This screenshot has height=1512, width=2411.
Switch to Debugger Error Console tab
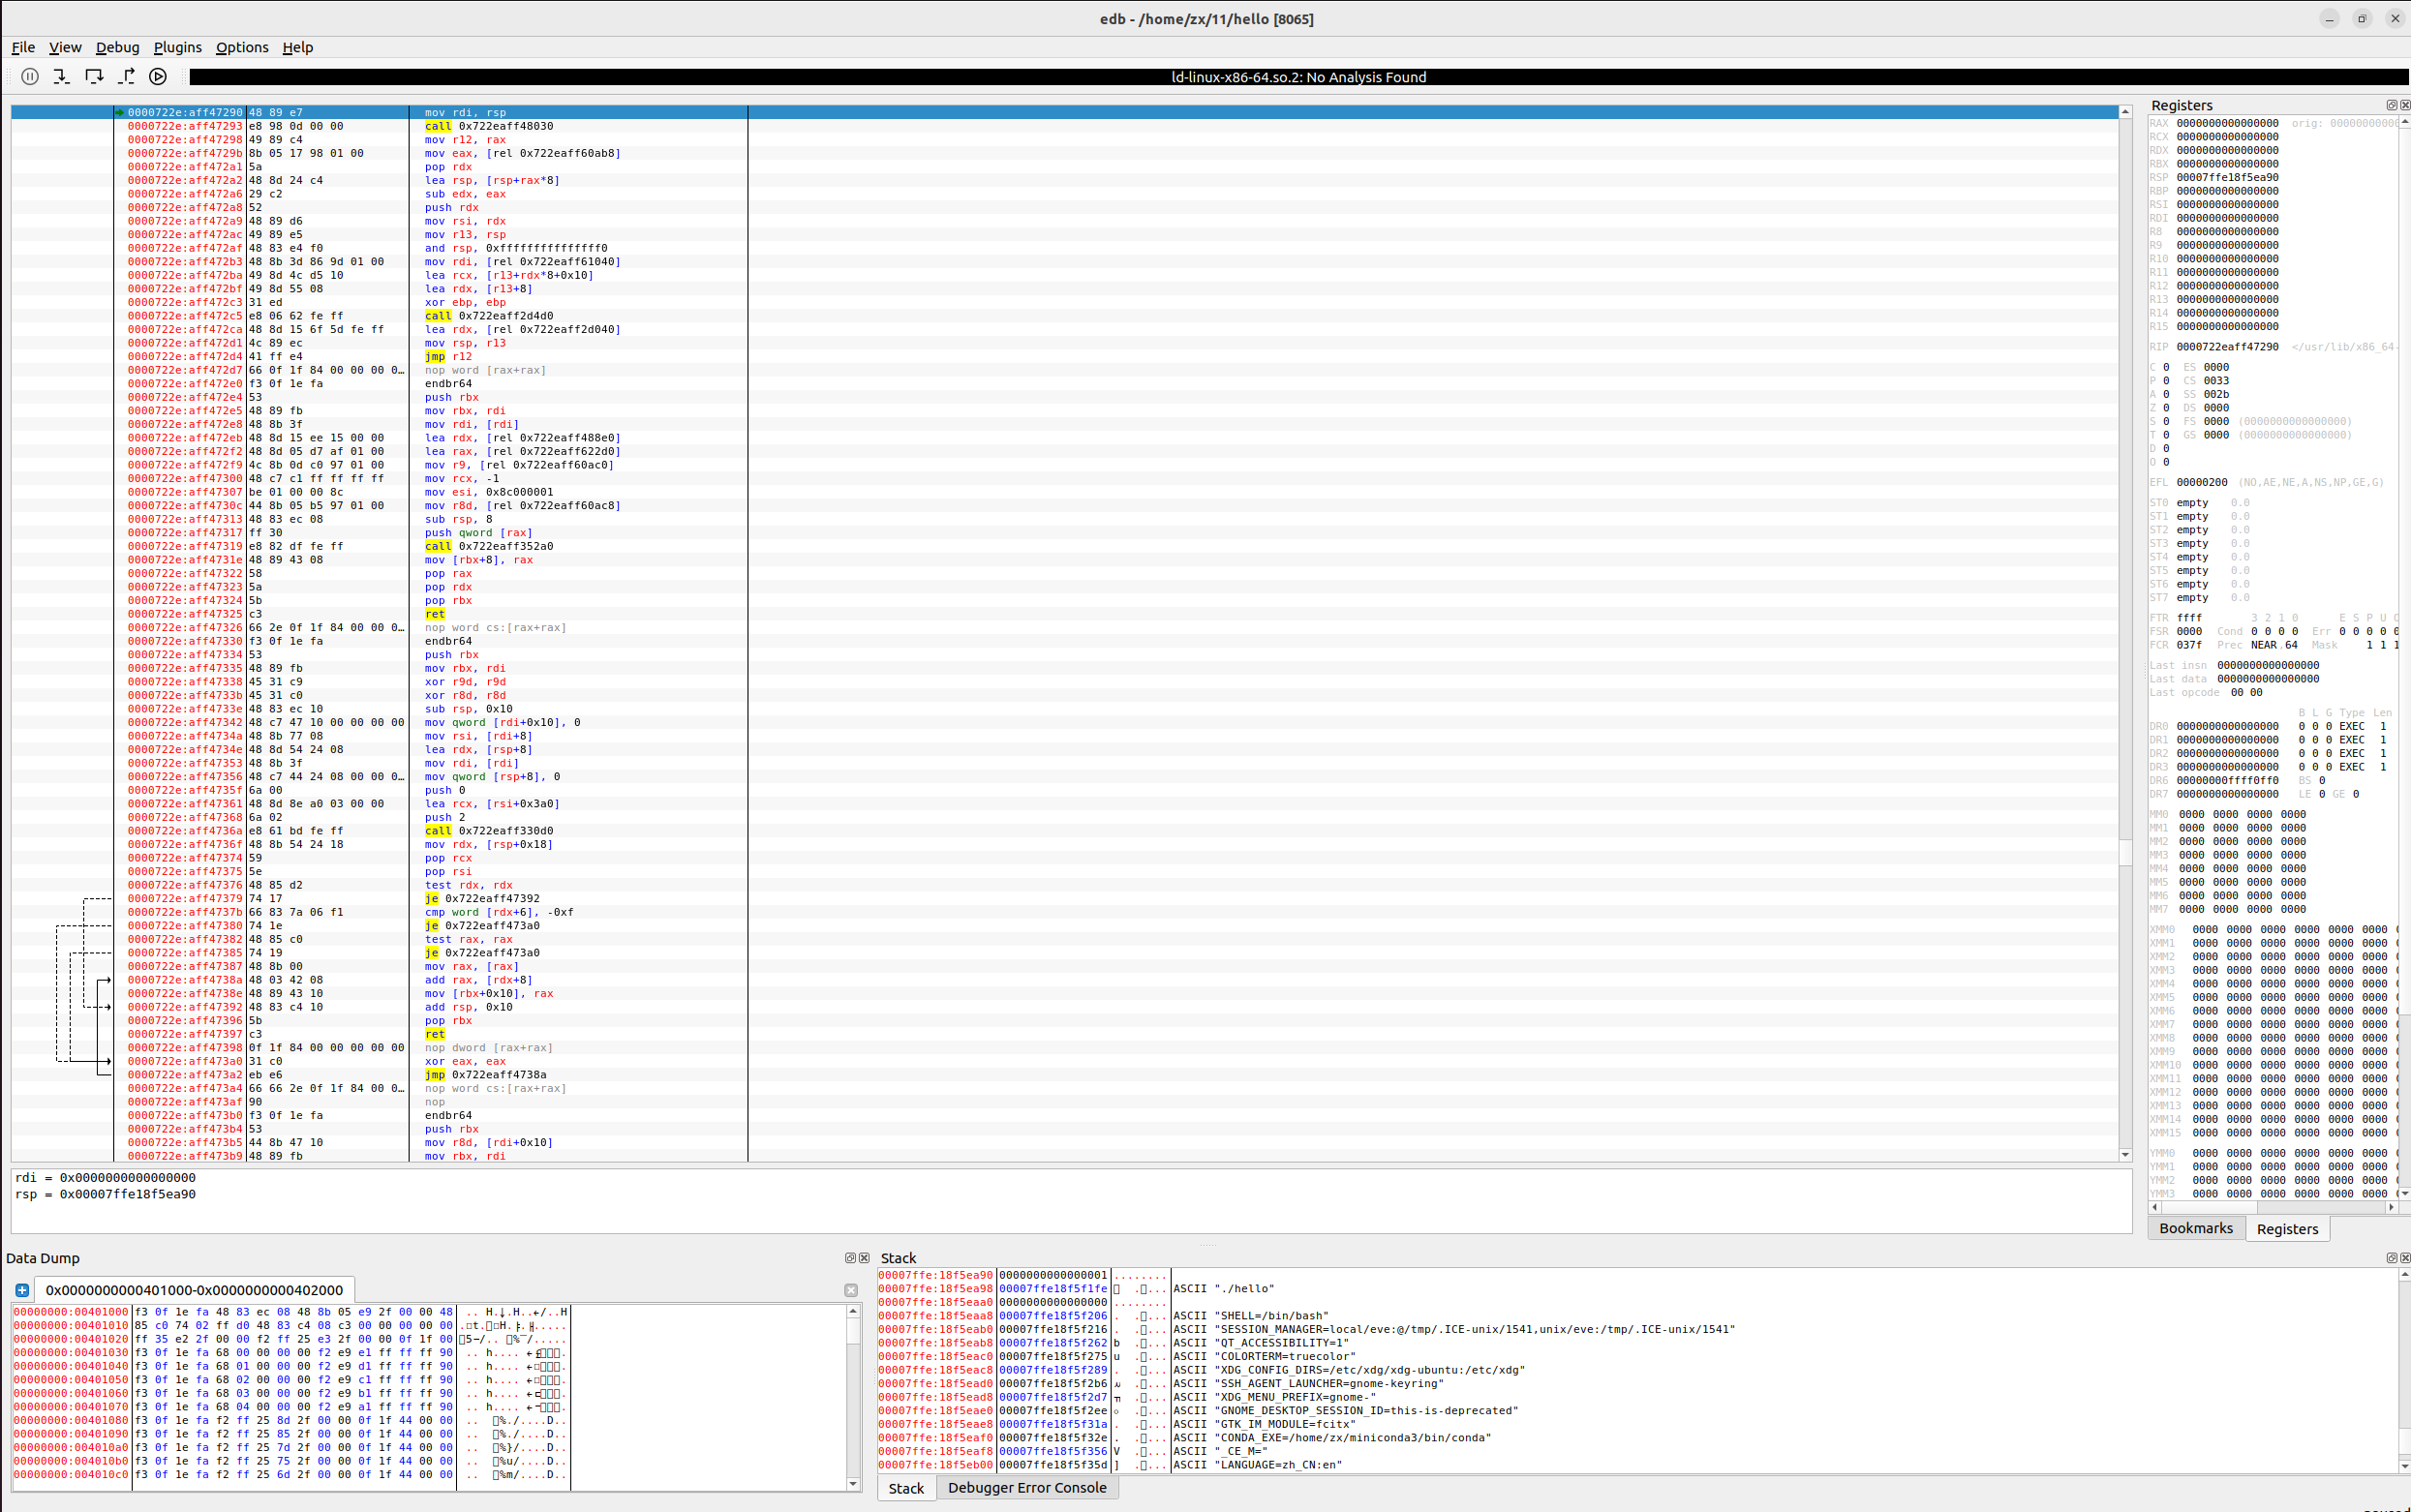(x=1026, y=1487)
